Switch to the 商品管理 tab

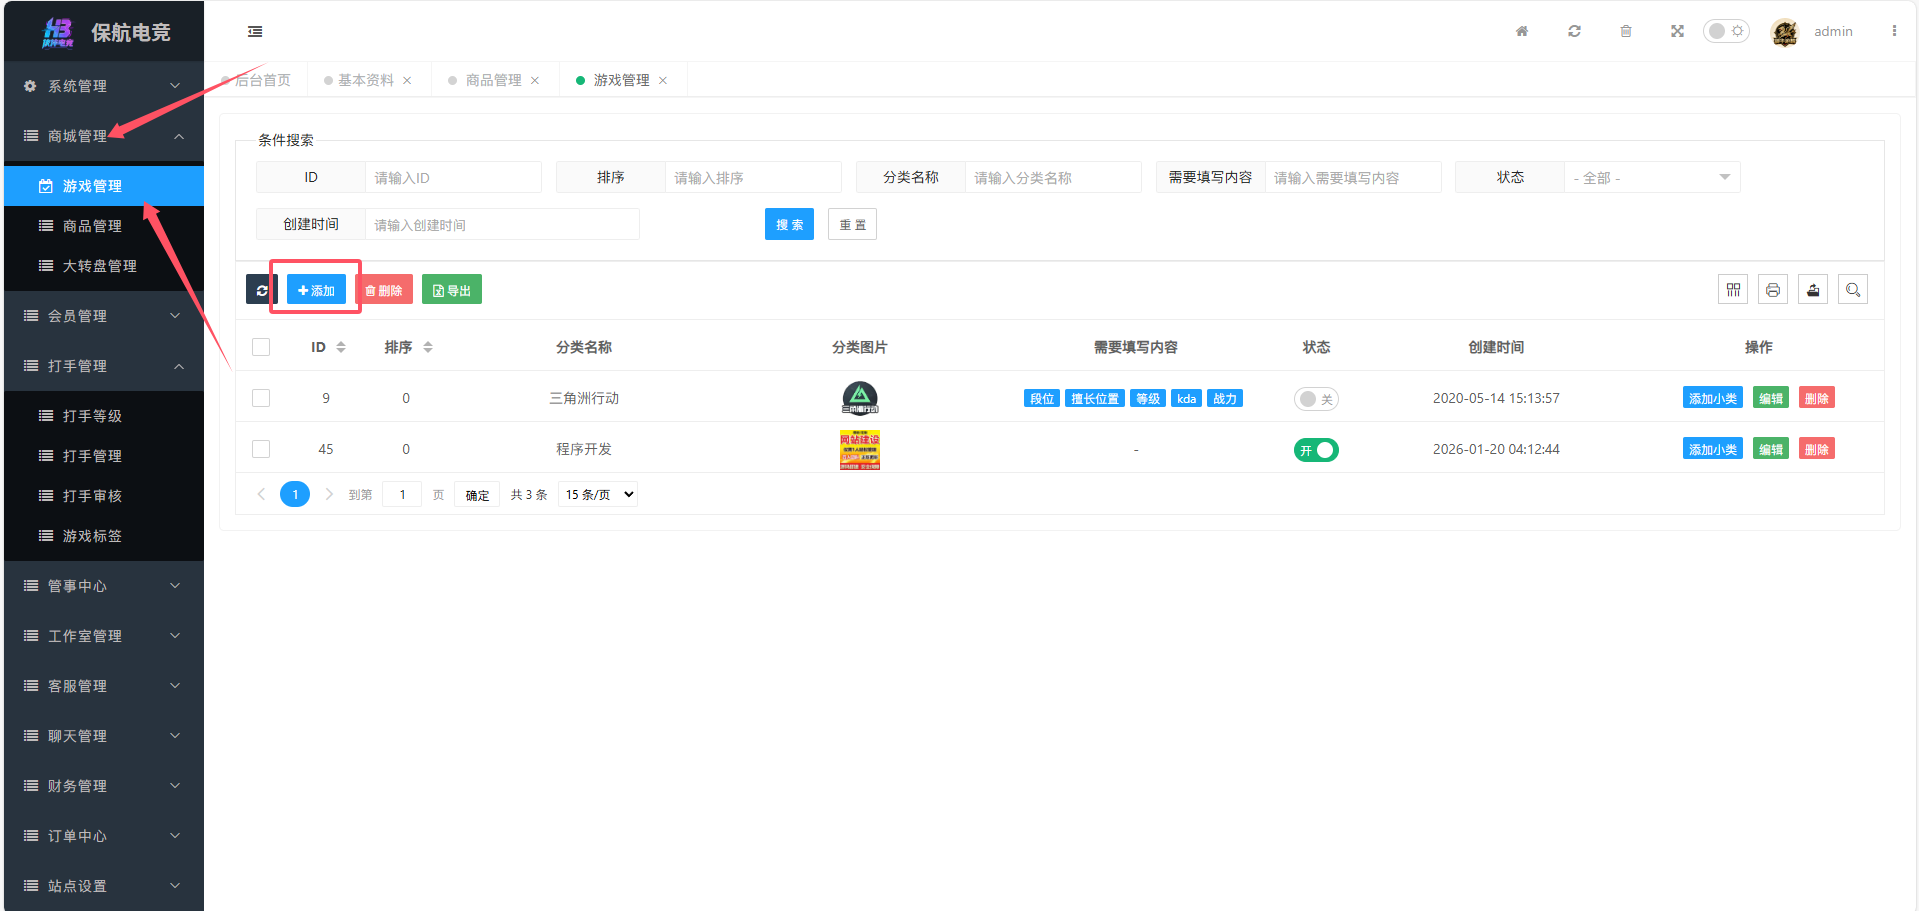coord(493,80)
